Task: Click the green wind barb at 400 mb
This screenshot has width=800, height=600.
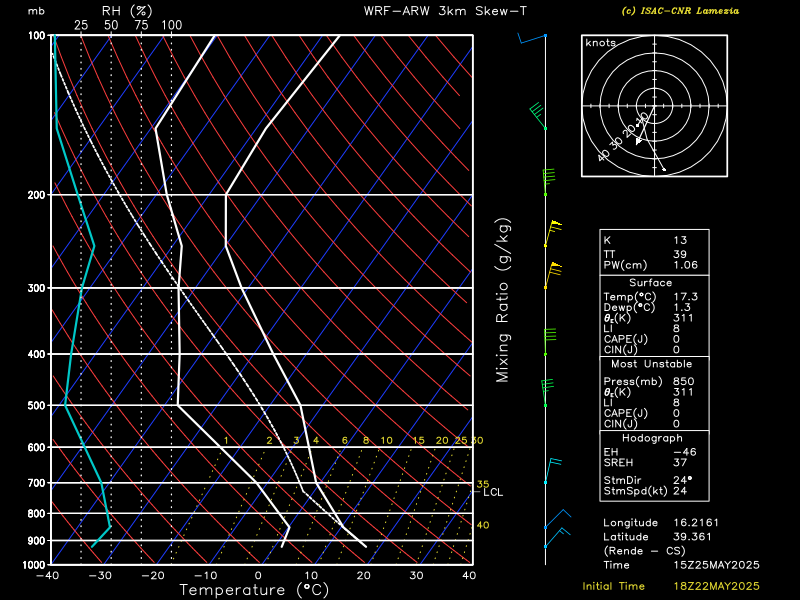Action: [549, 342]
